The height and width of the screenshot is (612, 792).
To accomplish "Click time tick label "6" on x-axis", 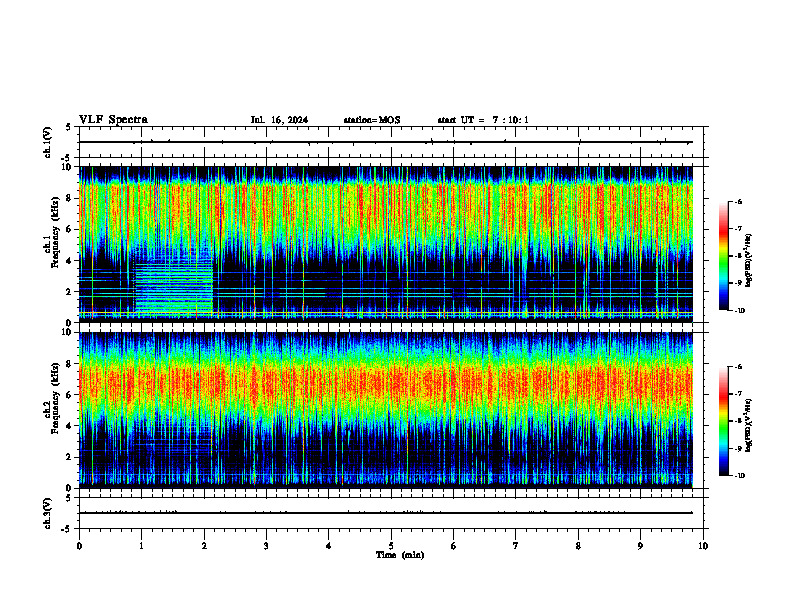I will click(453, 546).
